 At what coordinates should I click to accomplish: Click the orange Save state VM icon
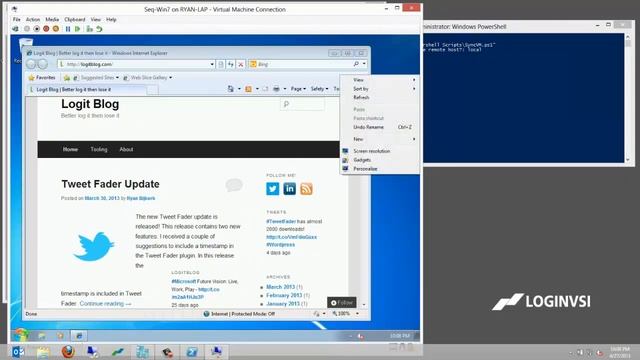(x=56, y=29)
